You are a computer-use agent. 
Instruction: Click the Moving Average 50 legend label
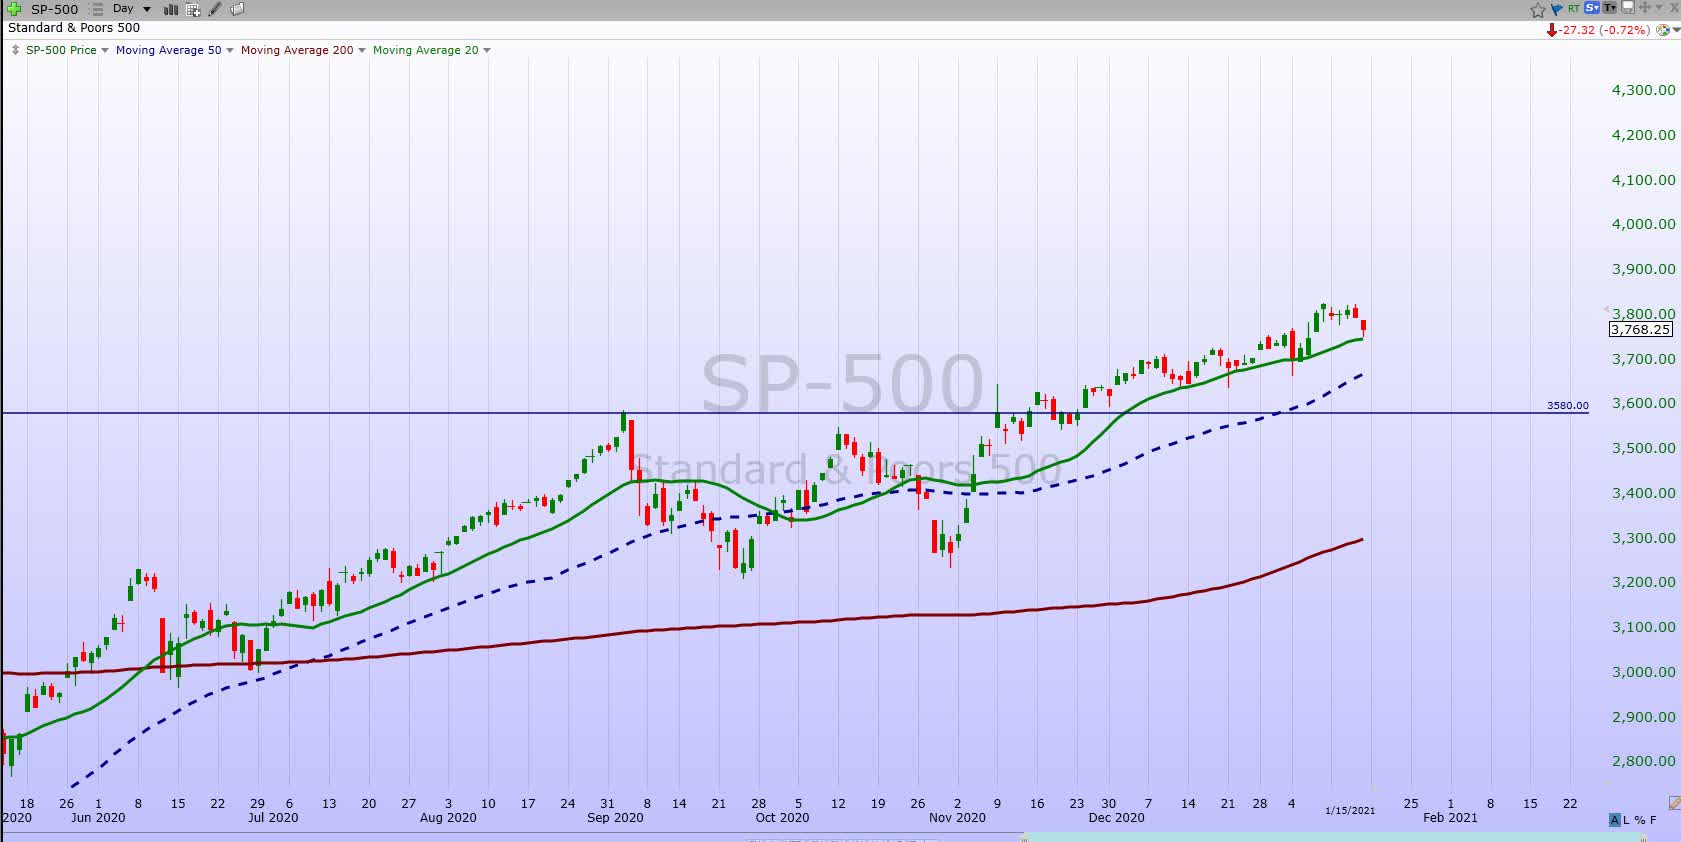tap(168, 50)
